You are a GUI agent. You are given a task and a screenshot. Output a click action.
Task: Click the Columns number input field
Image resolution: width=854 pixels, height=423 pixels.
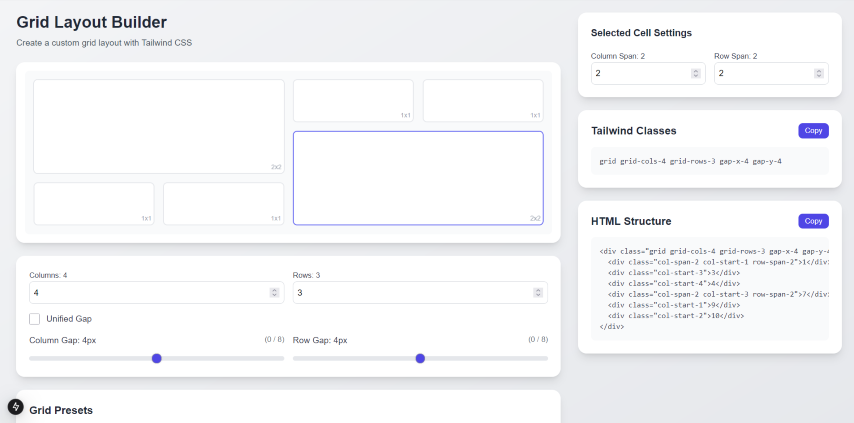point(148,293)
